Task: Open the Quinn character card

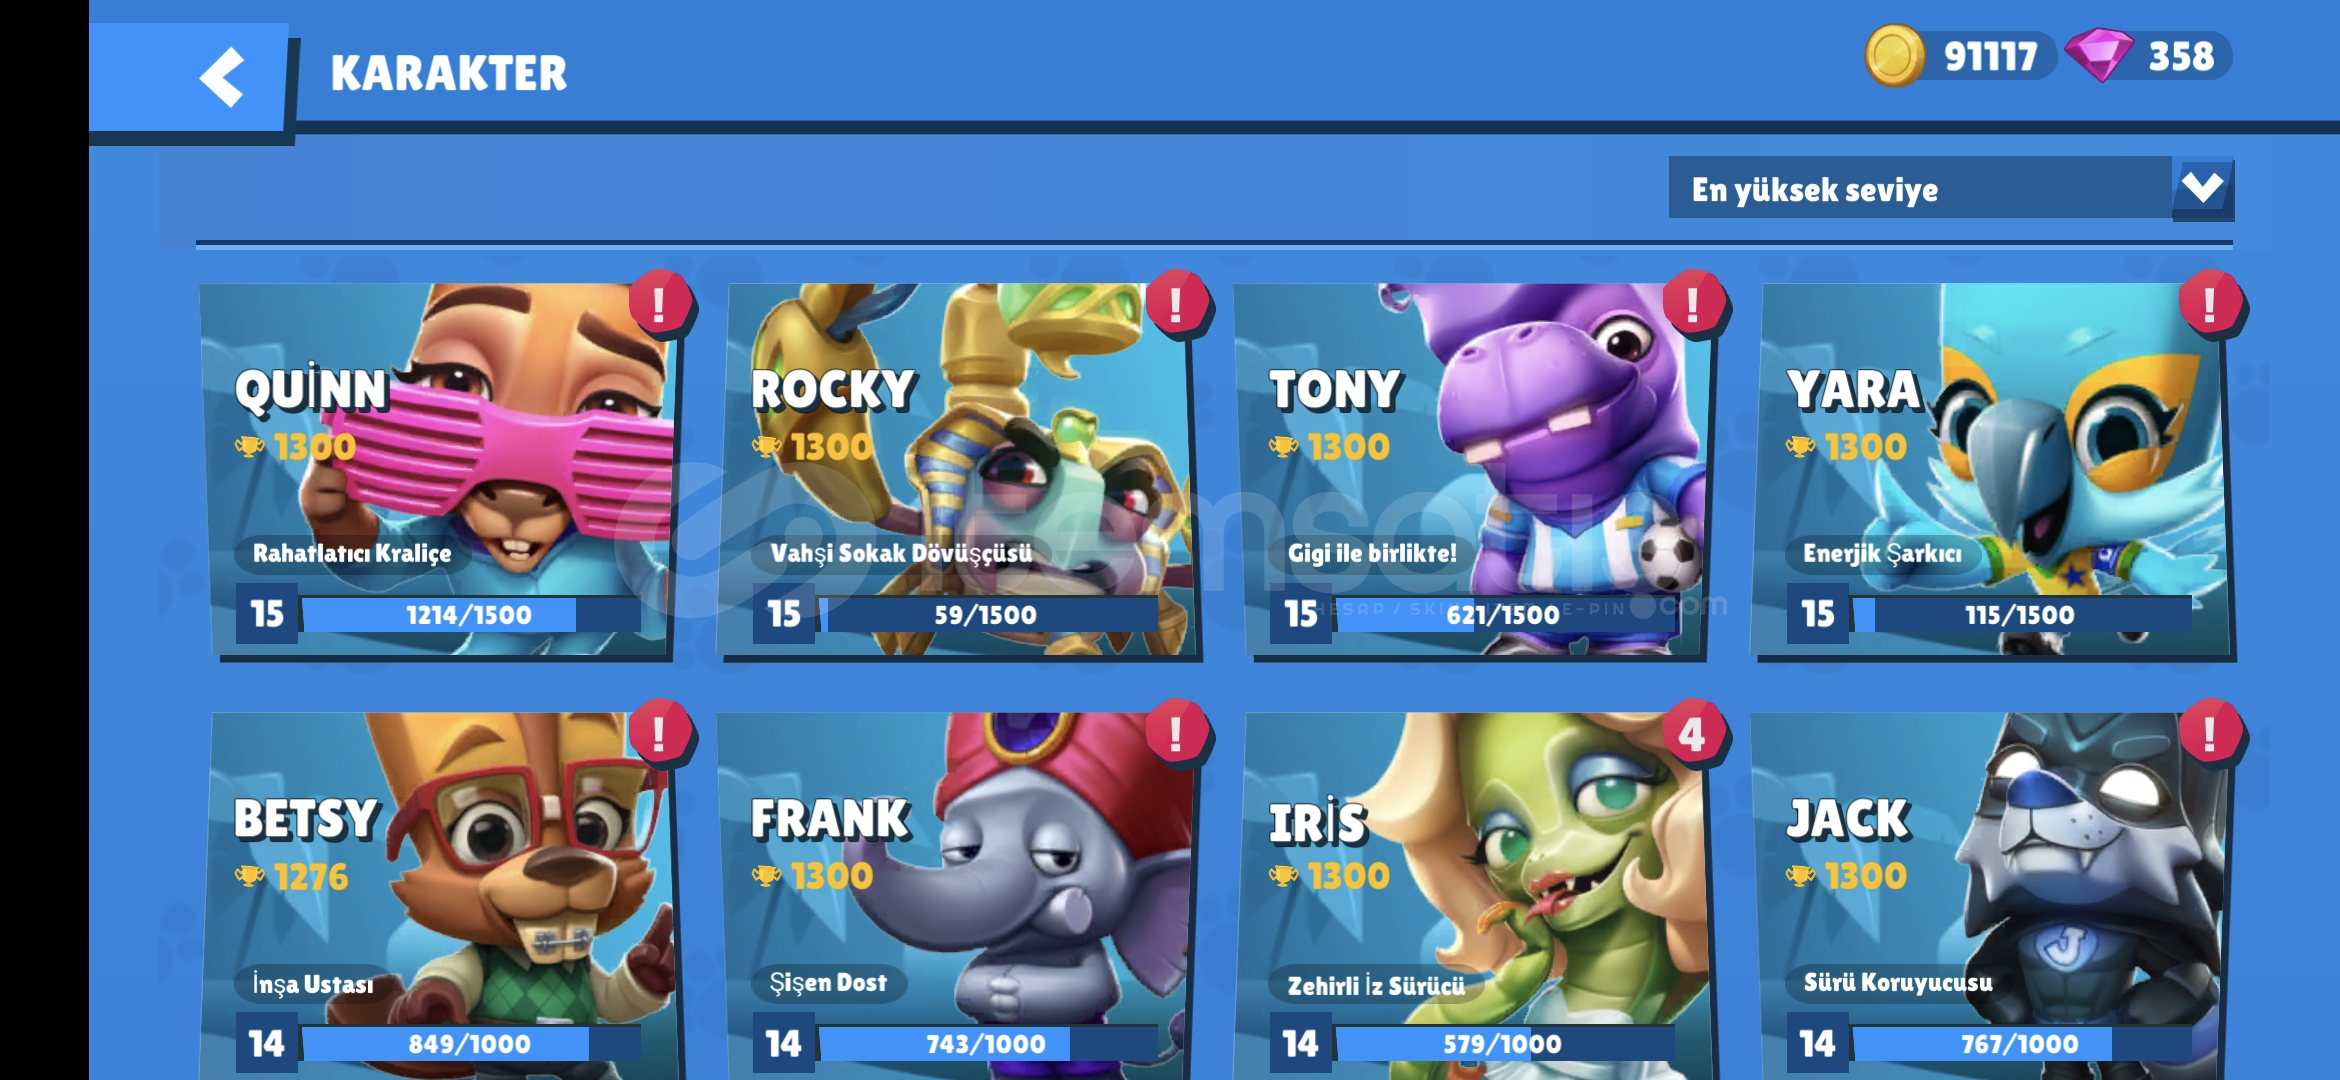Action: coord(438,470)
